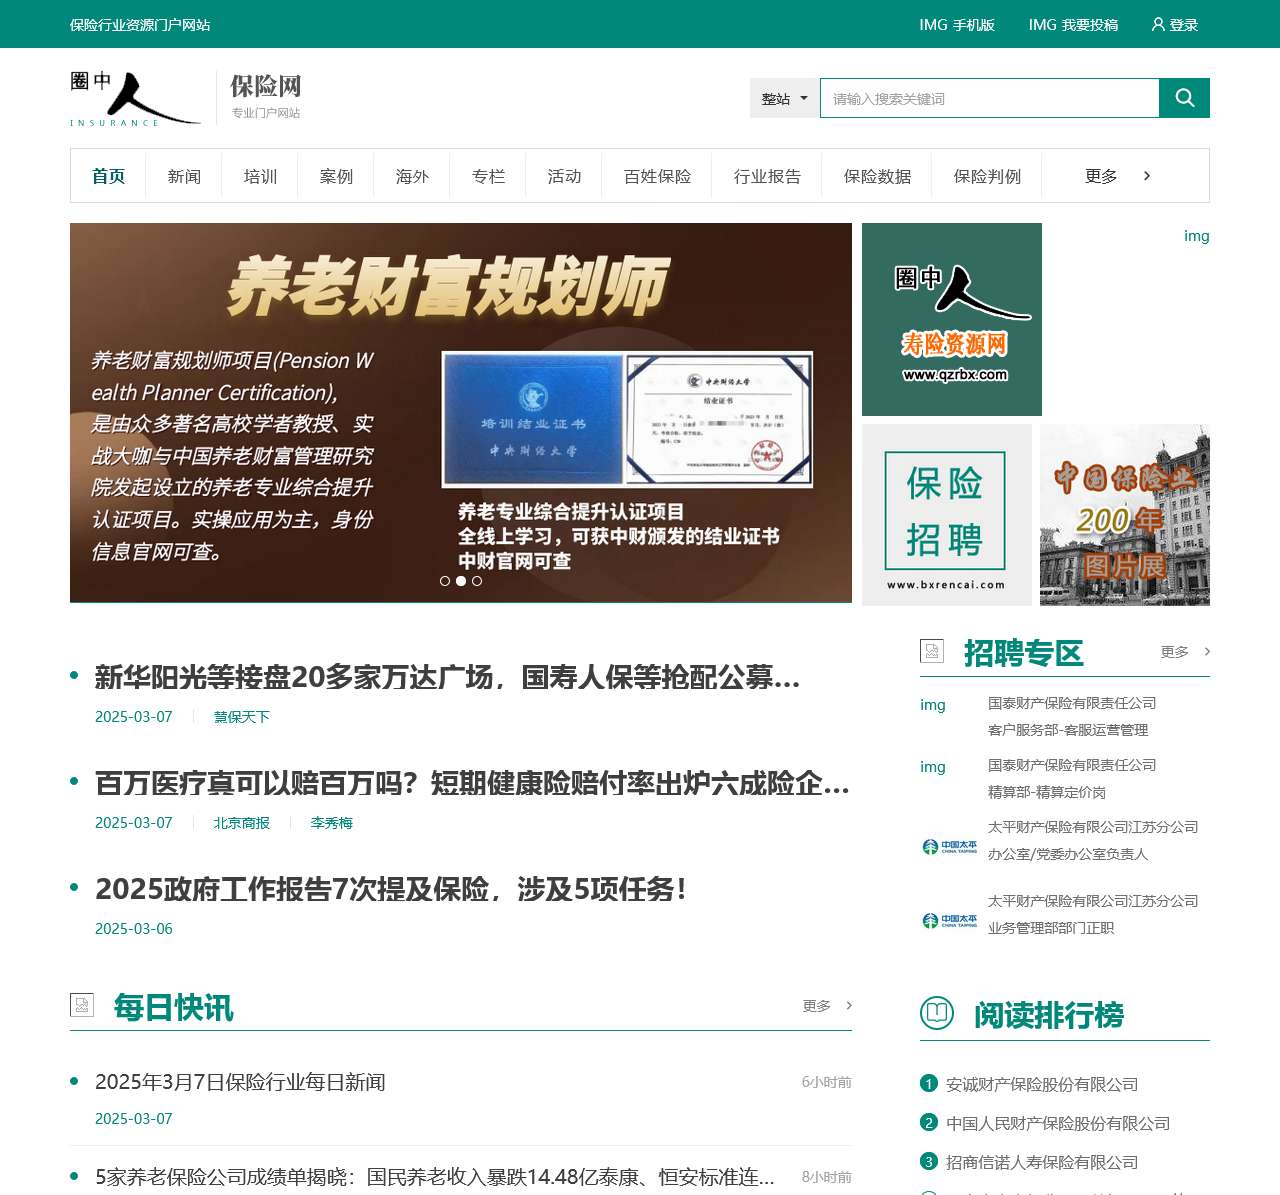Image resolution: width=1280 pixels, height=1195 pixels.
Task: Click the 每日快讯 newspaper icon
Action: pos(81,1006)
